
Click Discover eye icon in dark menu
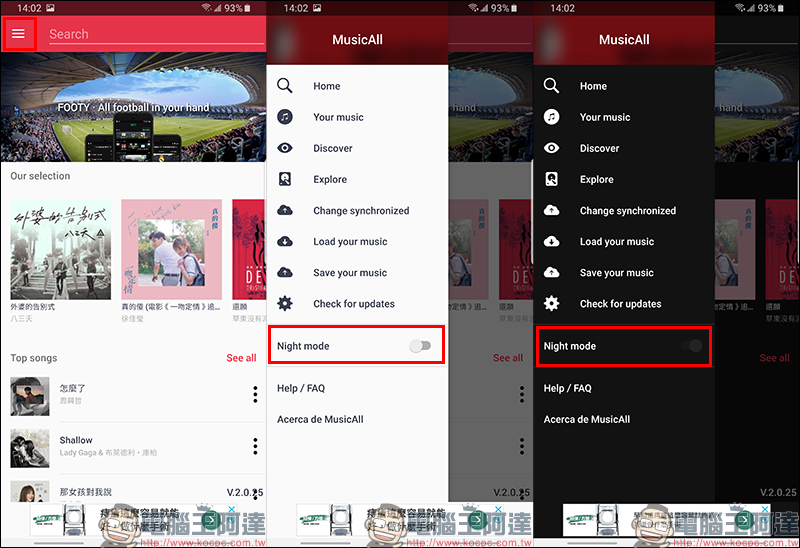pyautogui.click(x=552, y=148)
